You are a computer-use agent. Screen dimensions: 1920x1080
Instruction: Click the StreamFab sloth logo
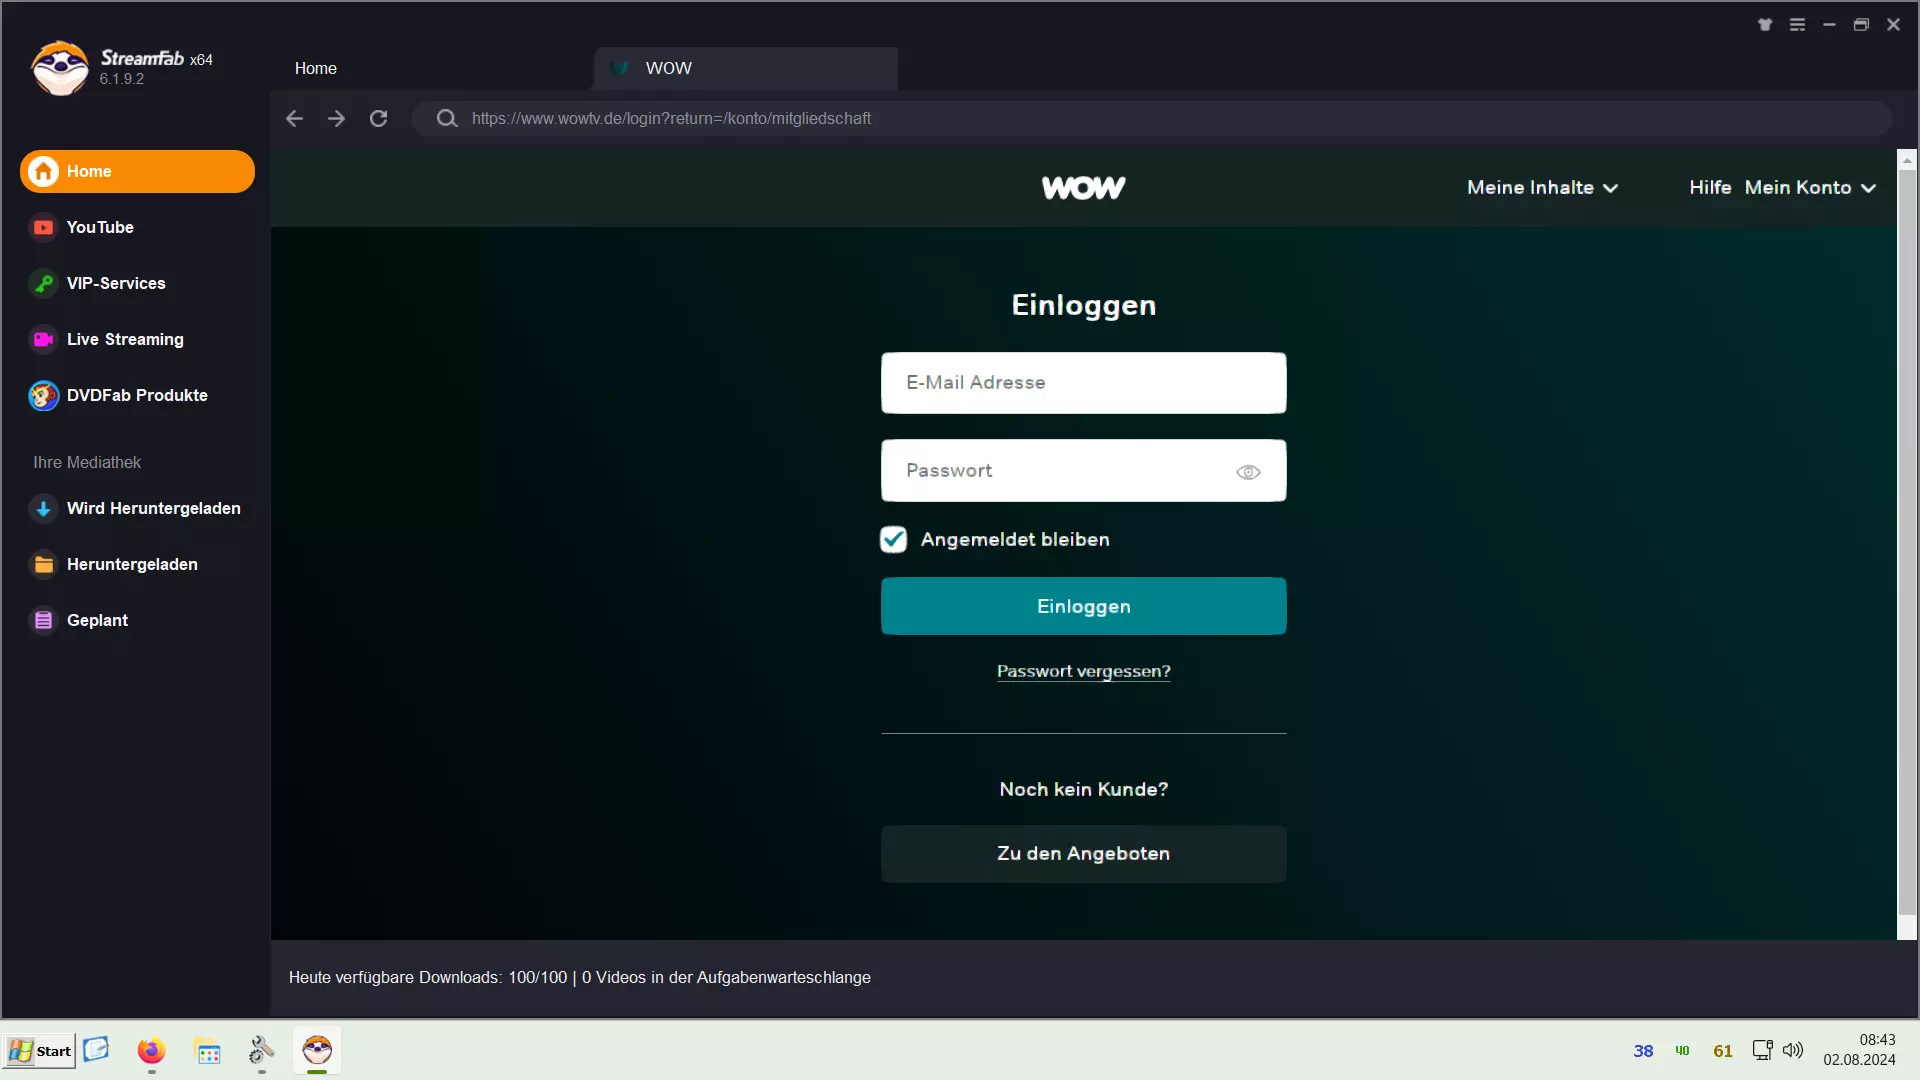[60, 68]
